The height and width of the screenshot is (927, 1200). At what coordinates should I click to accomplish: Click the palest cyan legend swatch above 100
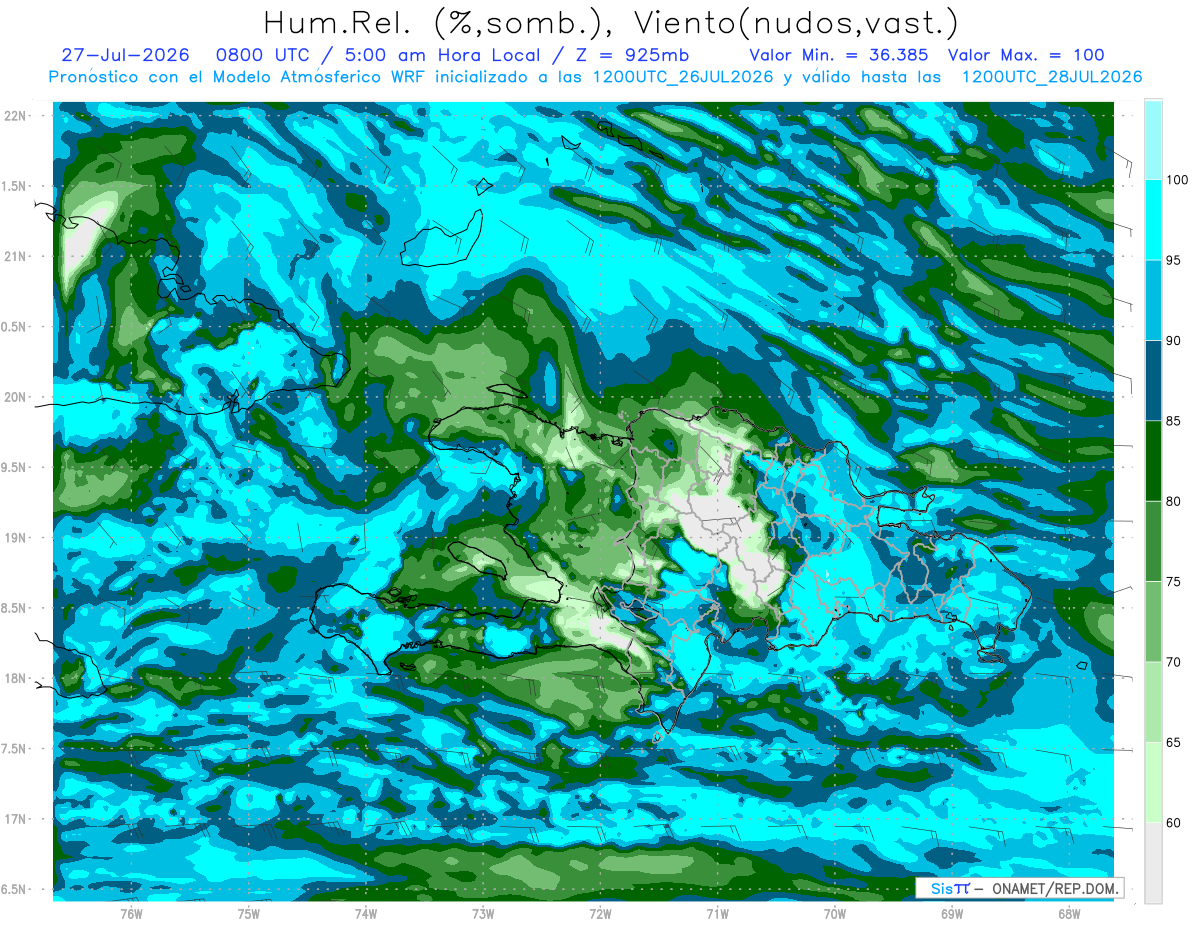1153,140
